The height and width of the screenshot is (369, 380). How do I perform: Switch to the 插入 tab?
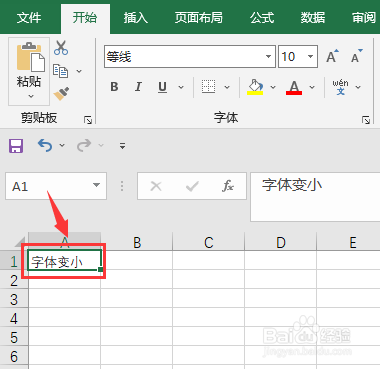(x=136, y=17)
